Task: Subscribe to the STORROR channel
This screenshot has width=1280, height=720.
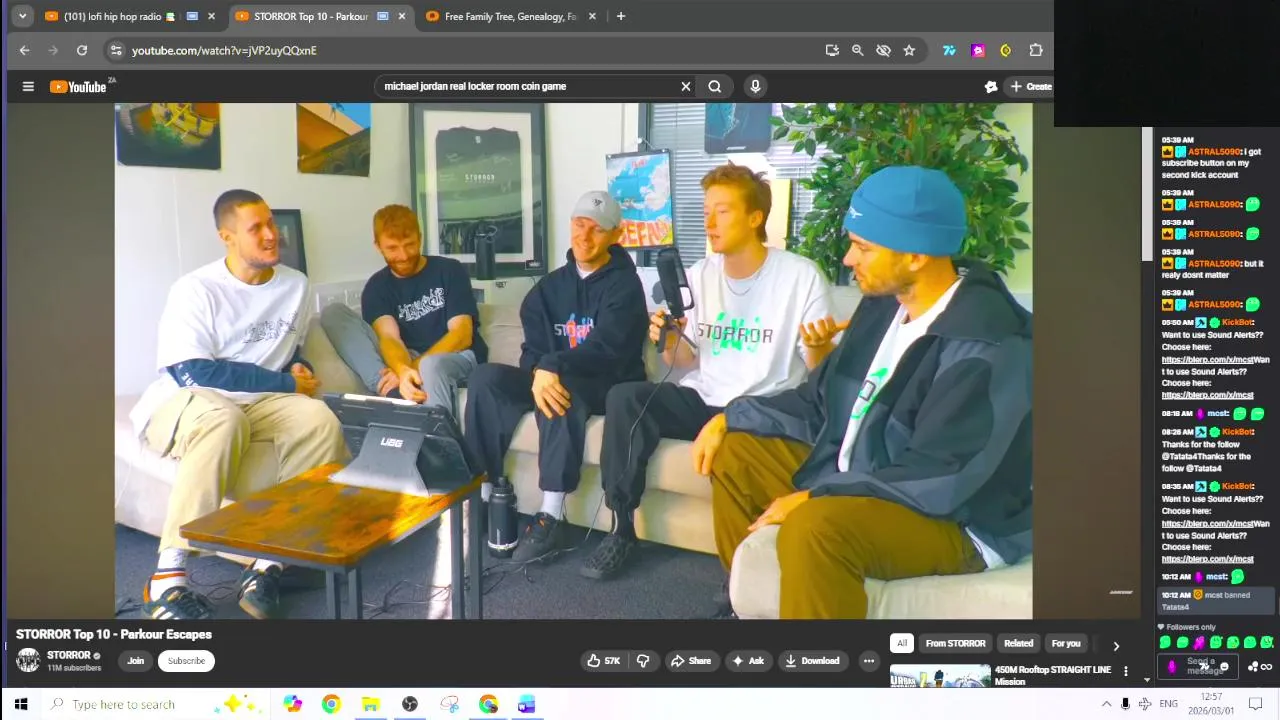Action: (x=186, y=661)
